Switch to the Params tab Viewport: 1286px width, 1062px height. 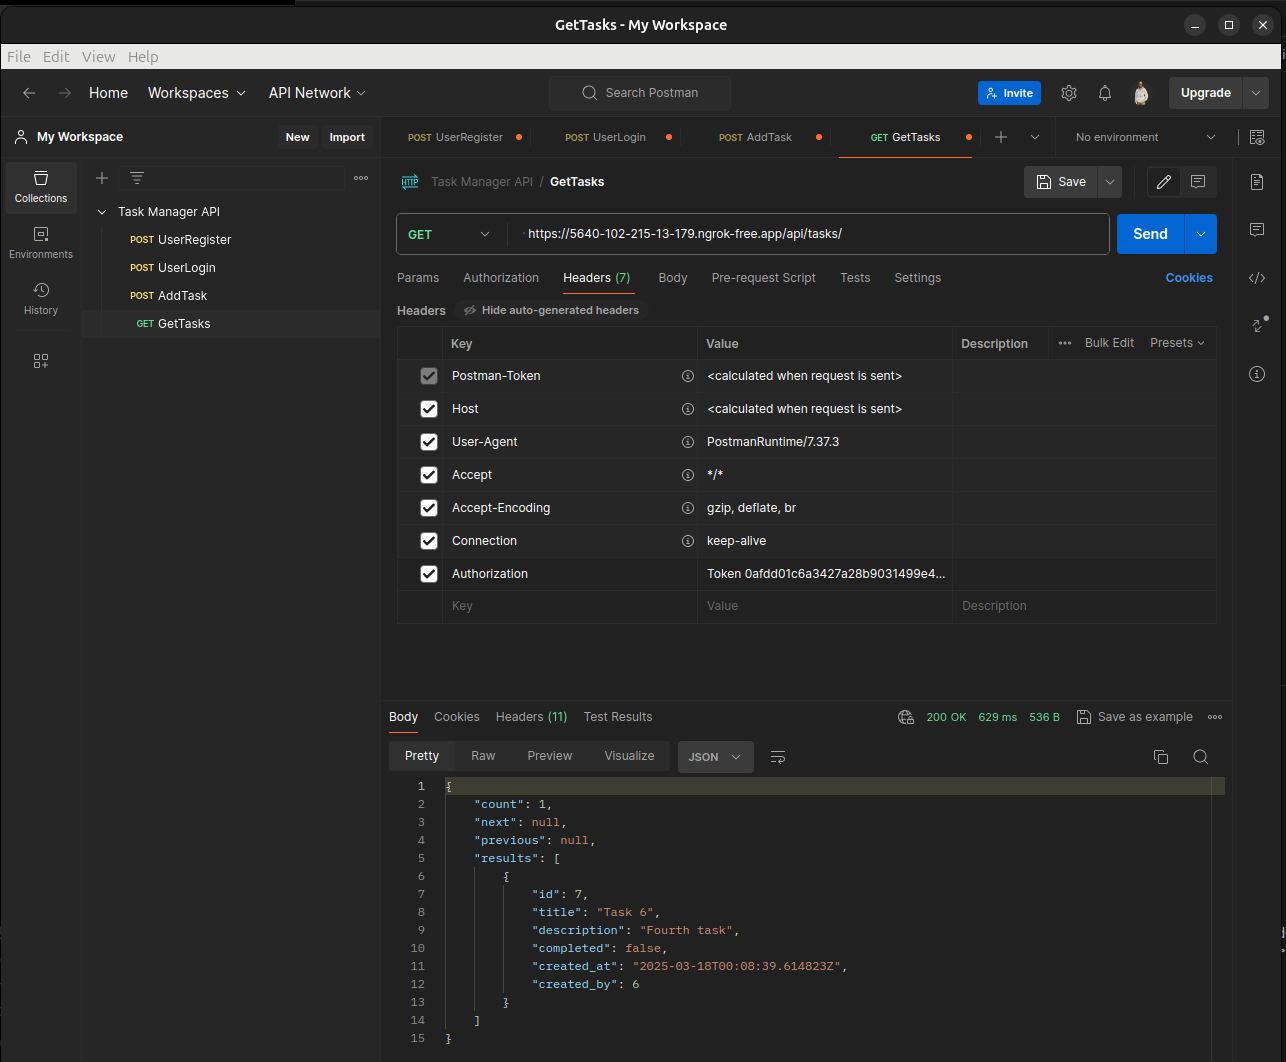(418, 278)
